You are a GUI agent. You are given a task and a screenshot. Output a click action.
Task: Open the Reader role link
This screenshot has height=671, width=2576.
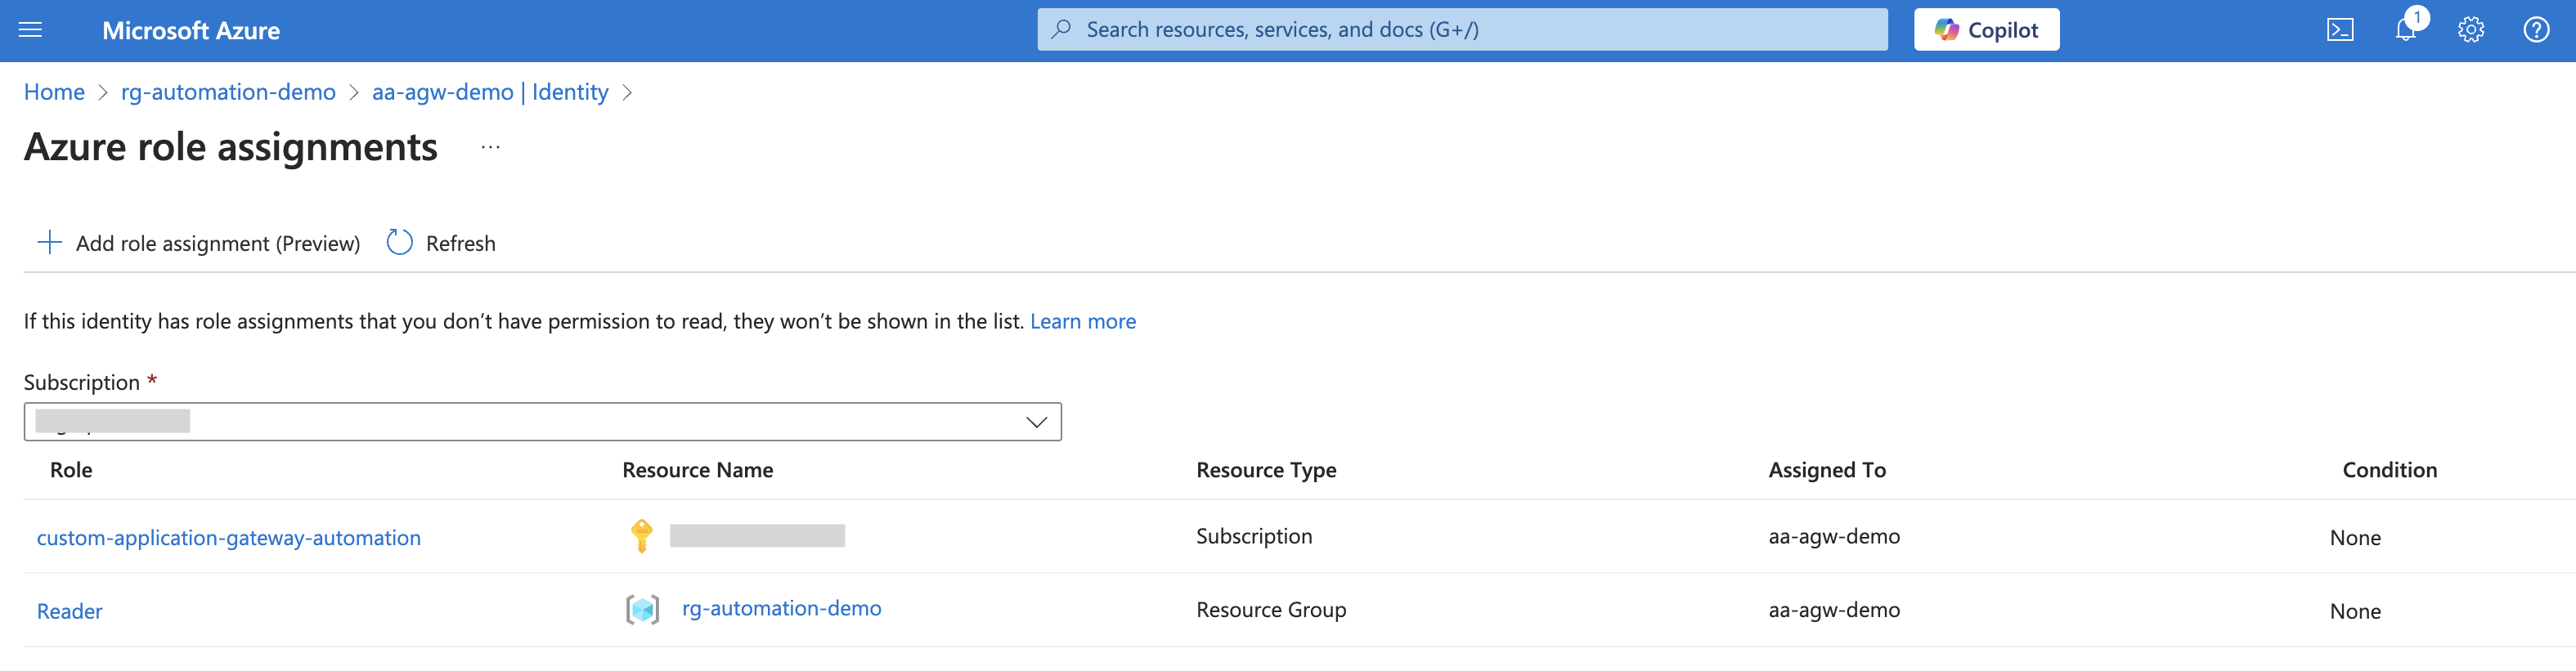(x=69, y=611)
